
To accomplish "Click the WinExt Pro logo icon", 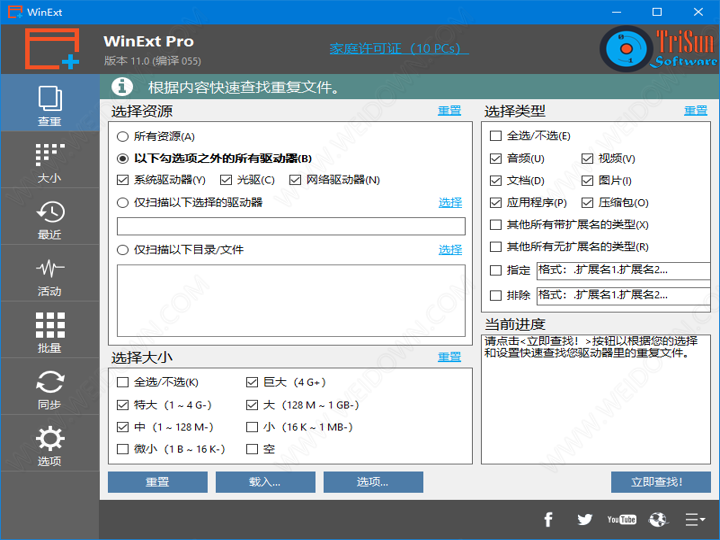I will pyautogui.click(x=51, y=49).
